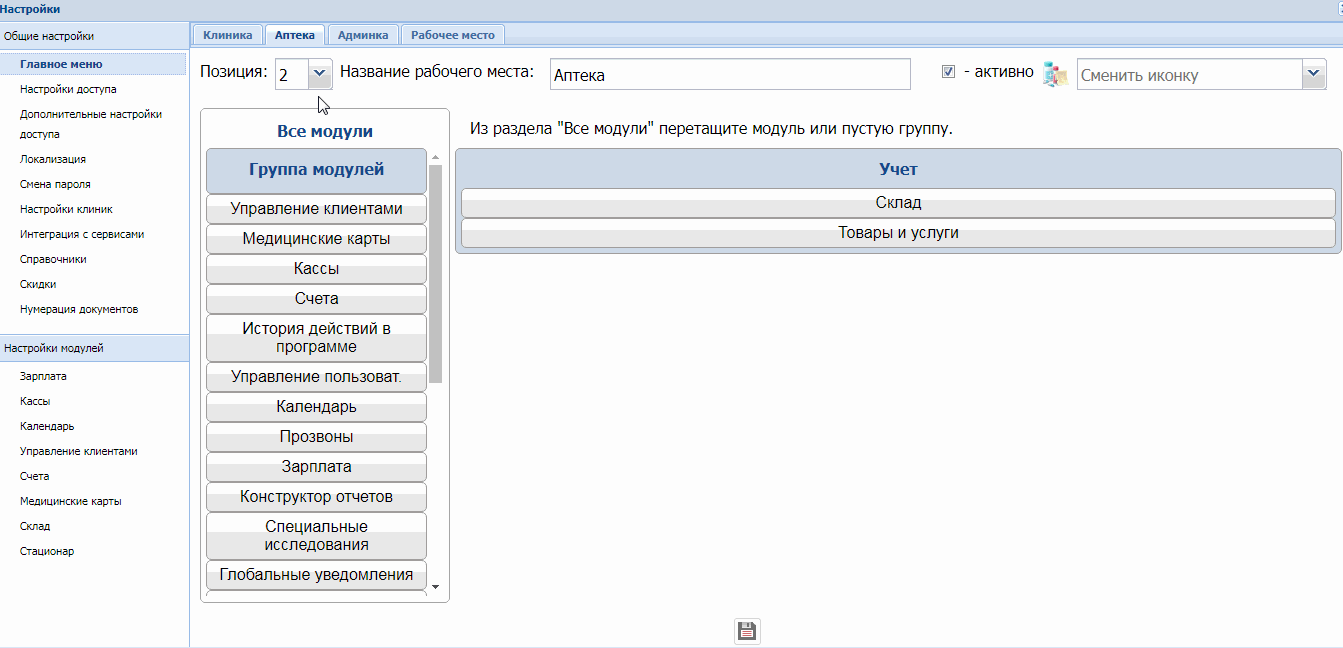Image resolution: width=1343 pixels, height=648 pixels.
Task: Open 'Смена пароля' in sidebar
Action: coord(55,184)
